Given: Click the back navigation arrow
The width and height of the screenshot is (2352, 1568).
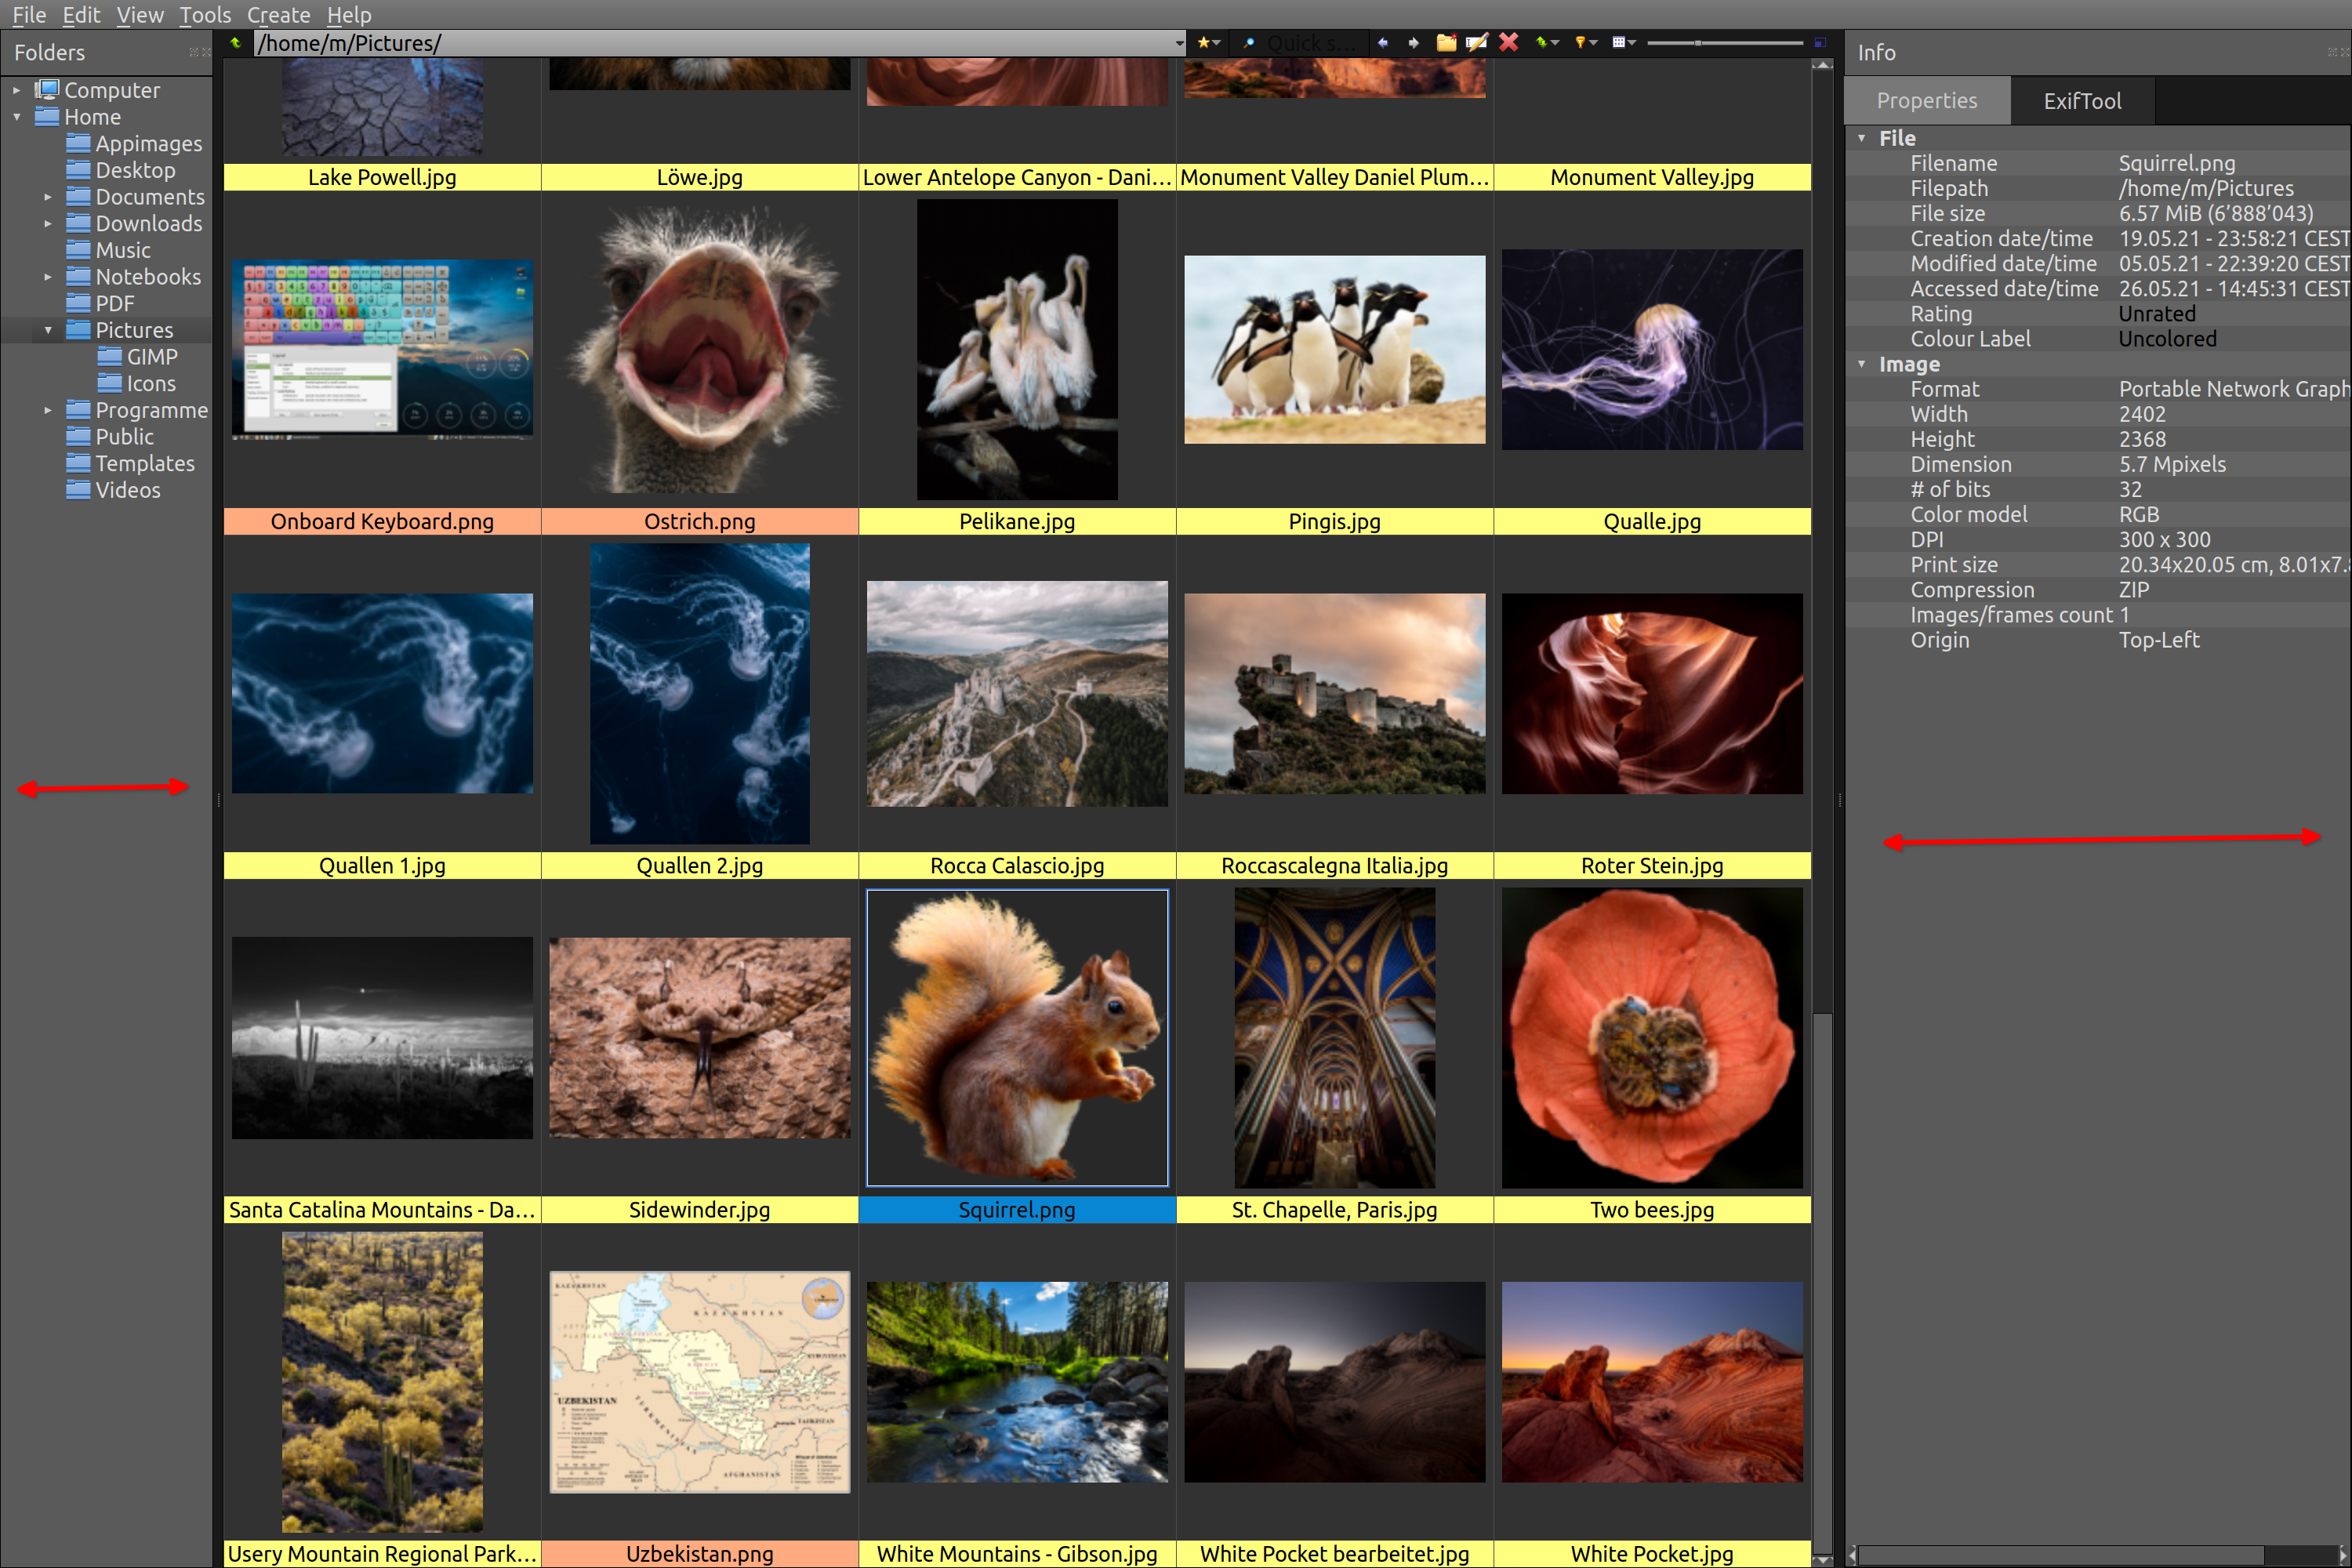Looking at the screenshot, I should click(x=1383, y=43).
